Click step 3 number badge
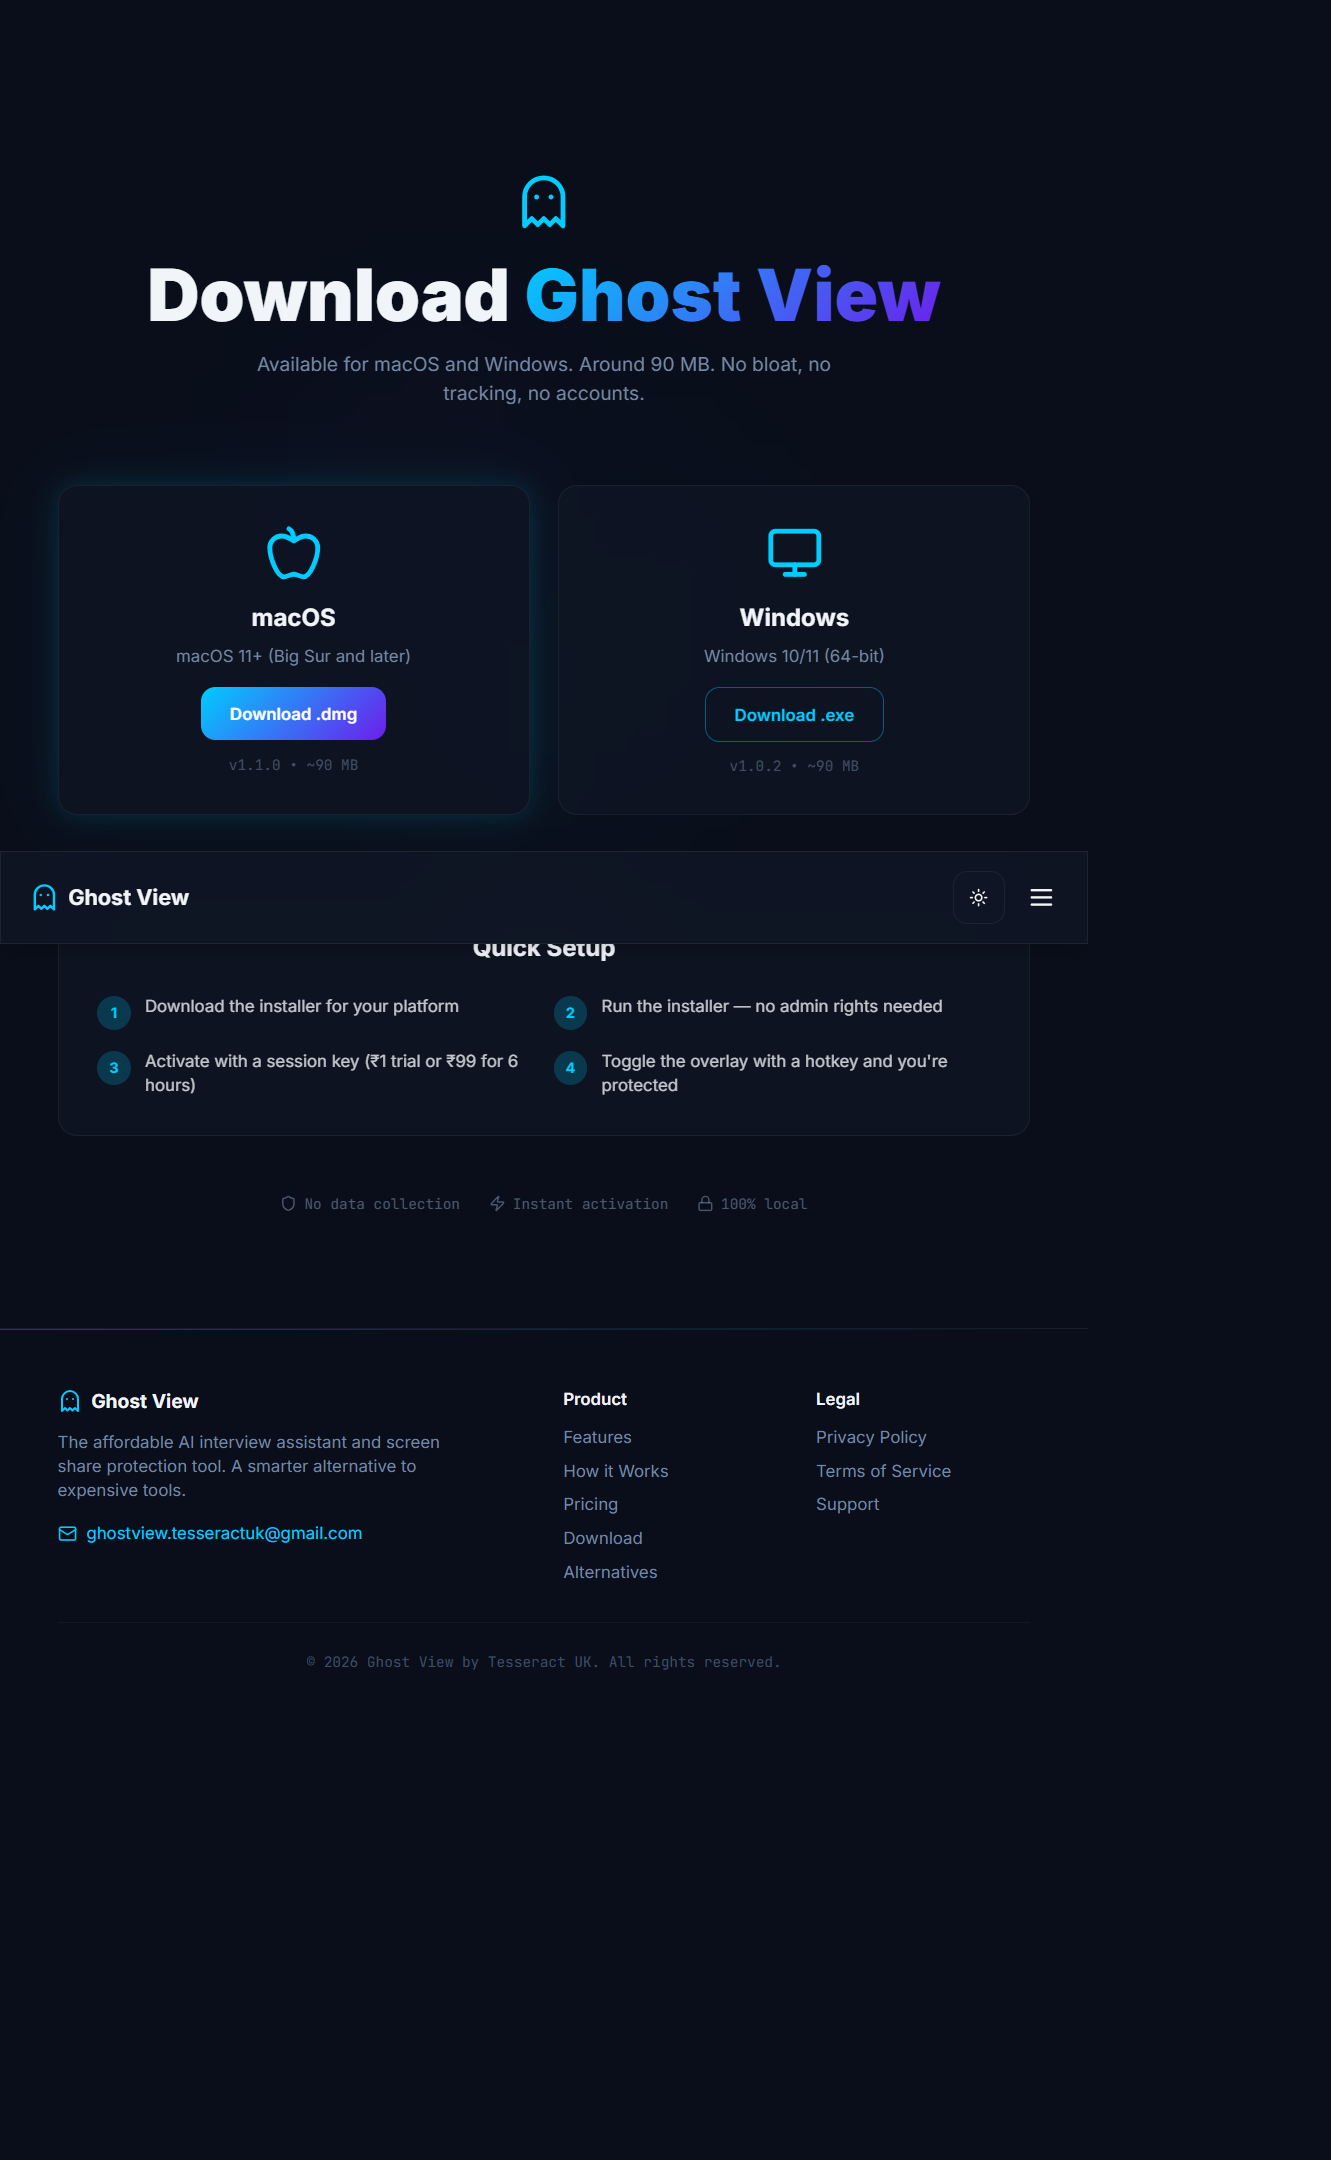The image size is (1331, 2160). [x=114, y=1068]
